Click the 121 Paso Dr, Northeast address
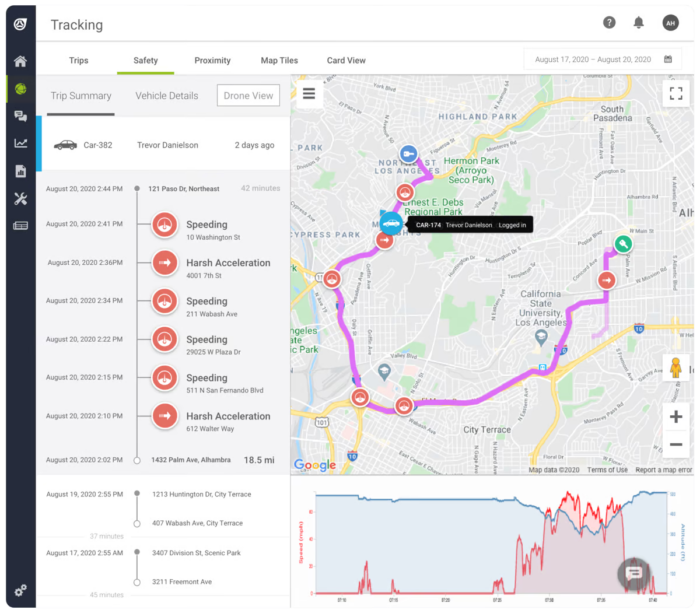 click(184, 189)
